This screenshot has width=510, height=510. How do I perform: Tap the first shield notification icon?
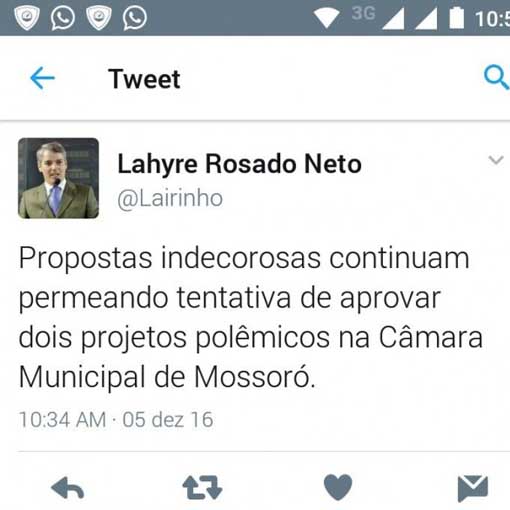[27, 18]
